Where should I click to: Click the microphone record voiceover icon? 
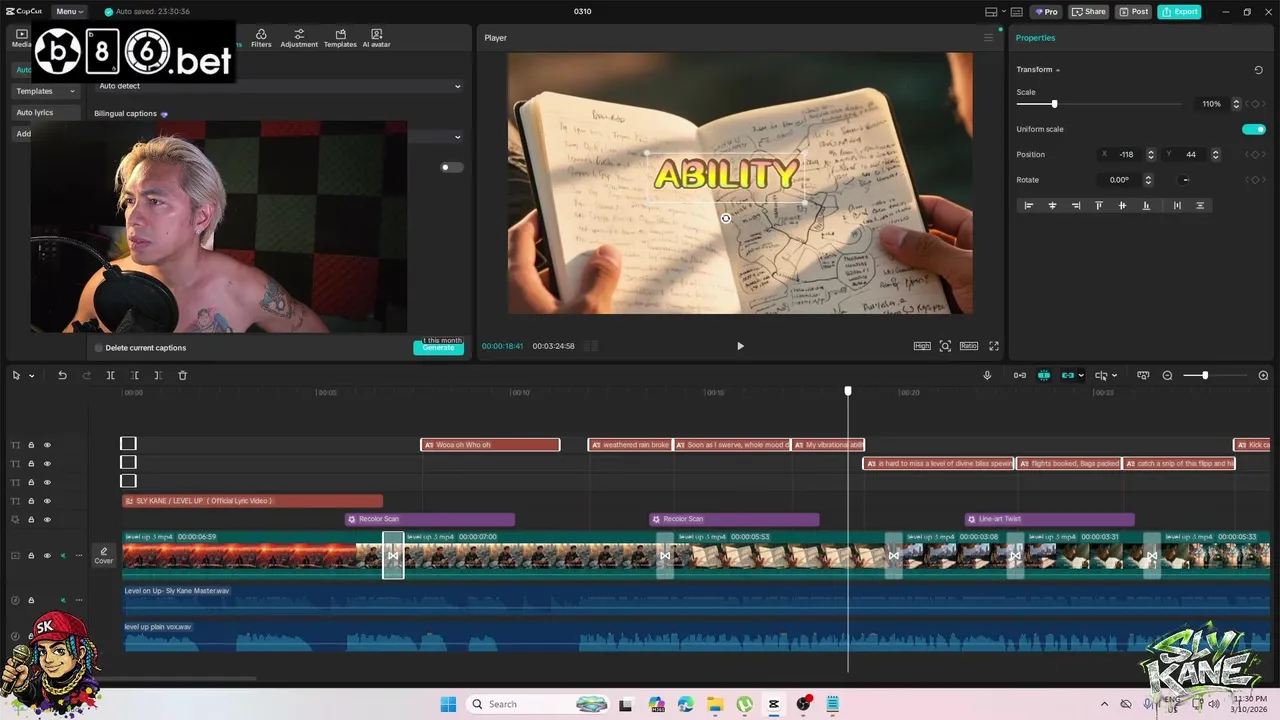point(987,375)
